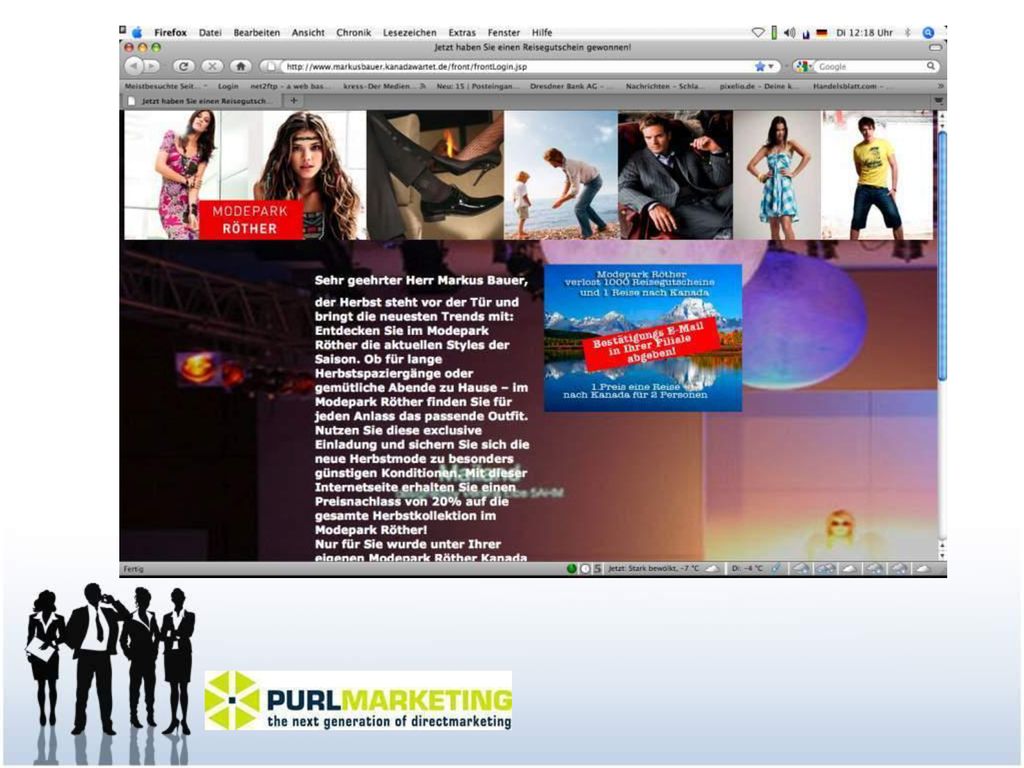Image resolution: width=1024 pixels, height=768 pixels.
Task: Click into the Google search field
Action: coord(871,67)
